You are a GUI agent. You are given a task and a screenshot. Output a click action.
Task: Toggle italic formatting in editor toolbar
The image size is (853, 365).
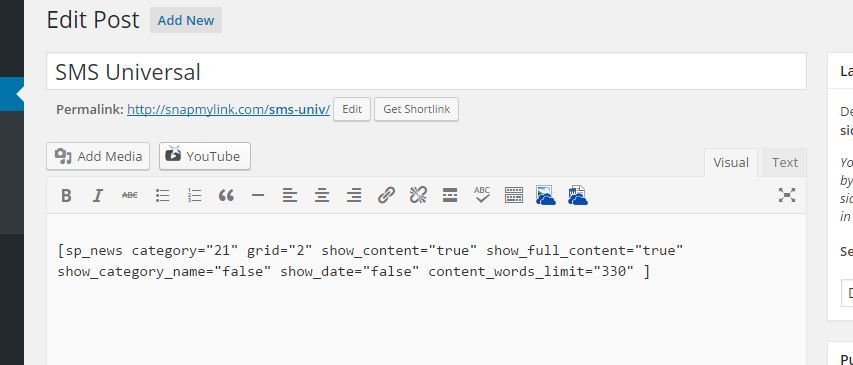(x=98, y=195)
